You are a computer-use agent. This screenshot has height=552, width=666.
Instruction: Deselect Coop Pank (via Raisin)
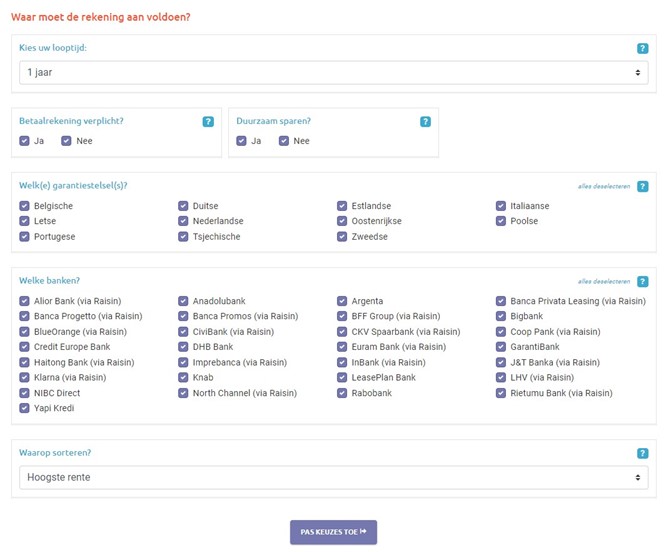pyautogui.click(x=501, y=332)
